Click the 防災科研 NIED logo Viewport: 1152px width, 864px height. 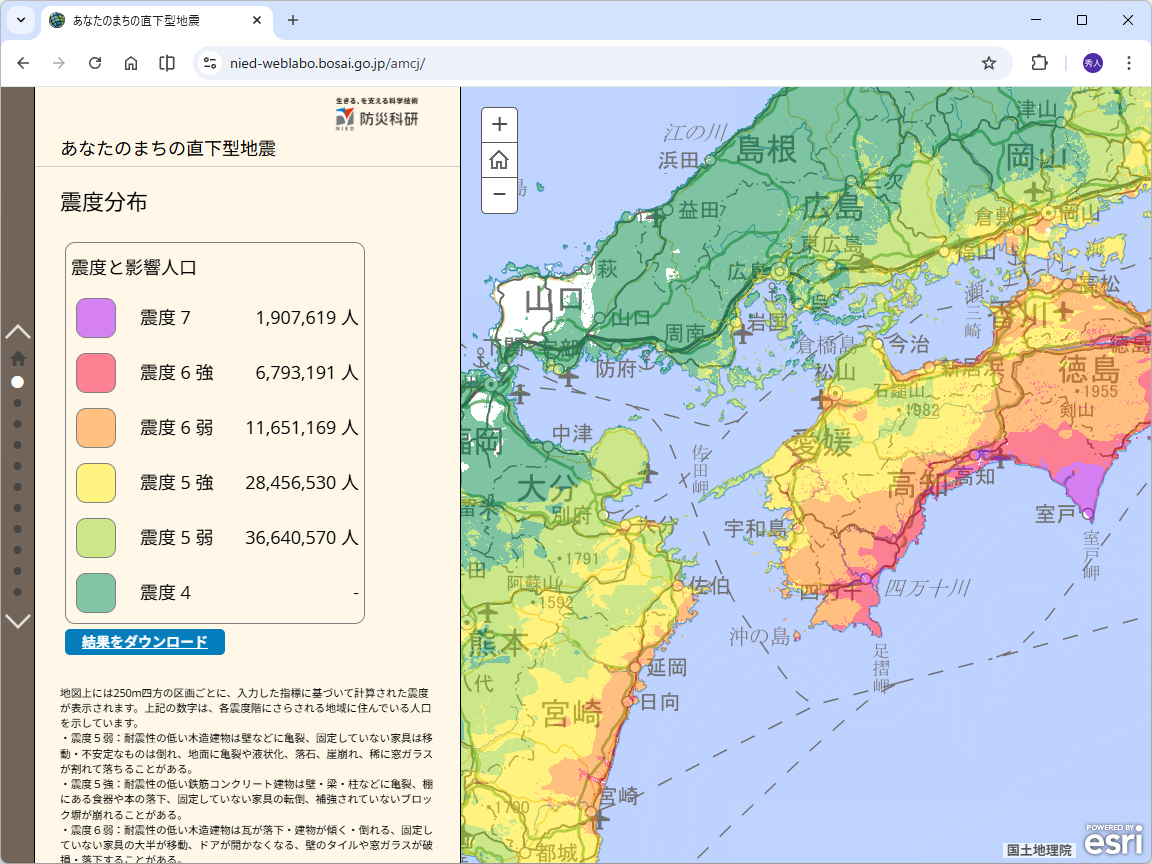point(374,114)
